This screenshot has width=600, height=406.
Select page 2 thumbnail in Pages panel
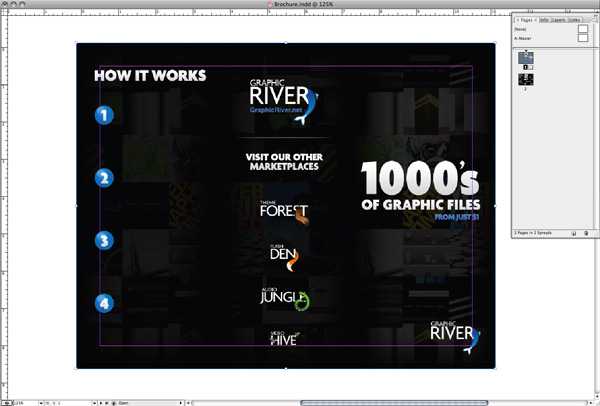coord(526,80)
